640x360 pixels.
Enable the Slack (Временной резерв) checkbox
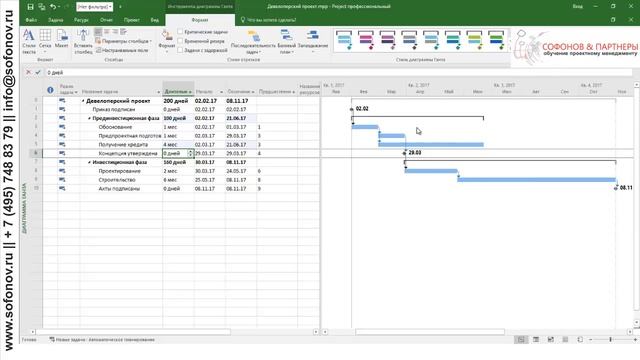[x=180, y=41]
